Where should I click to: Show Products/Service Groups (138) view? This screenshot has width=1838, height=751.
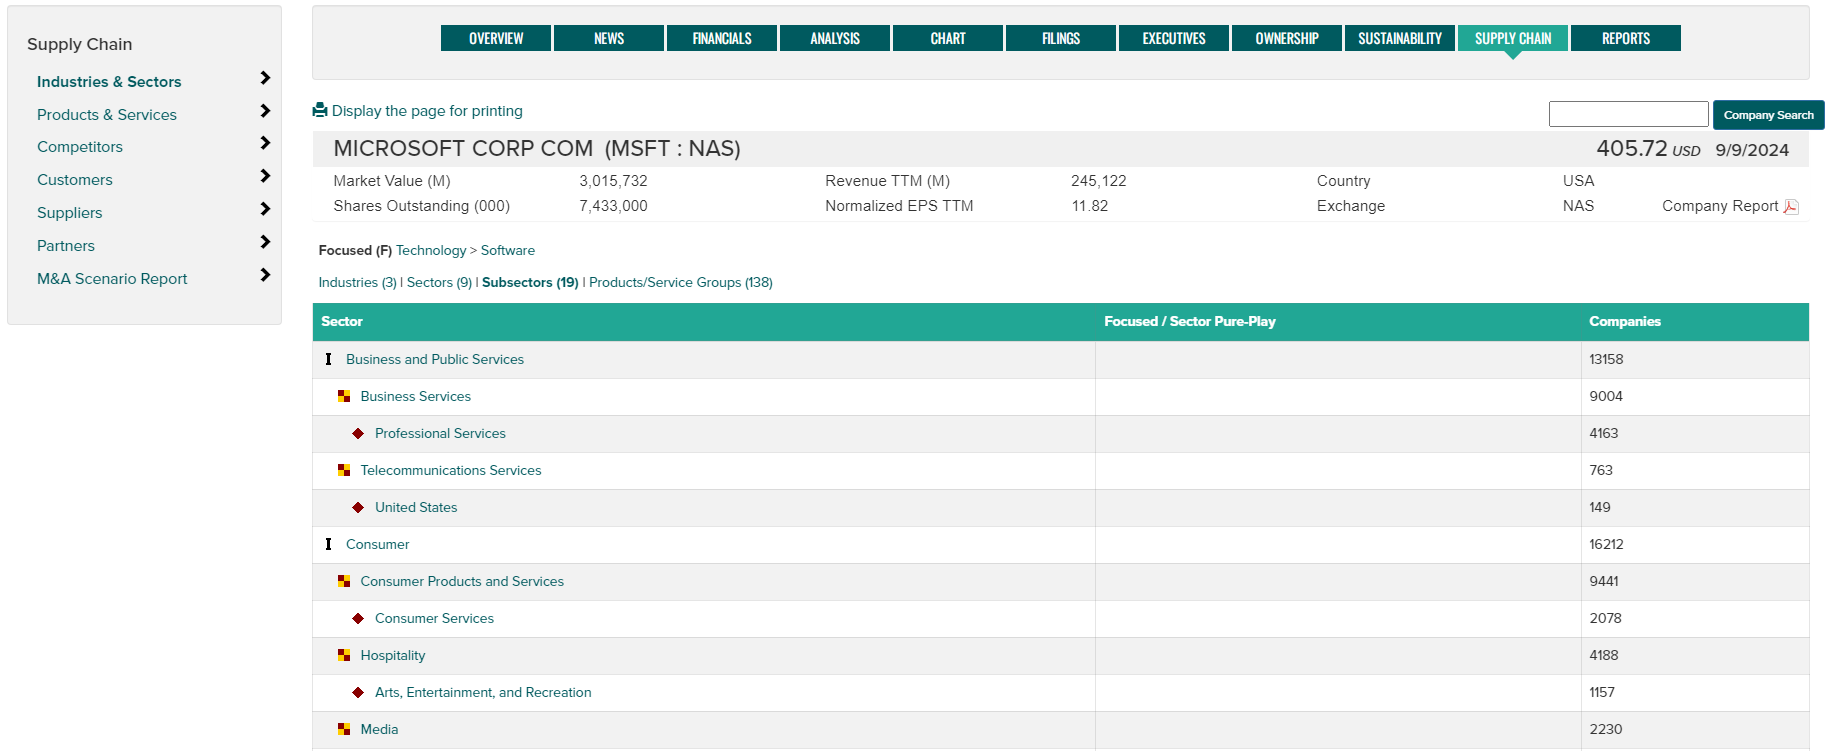click(x=681, y=282)
